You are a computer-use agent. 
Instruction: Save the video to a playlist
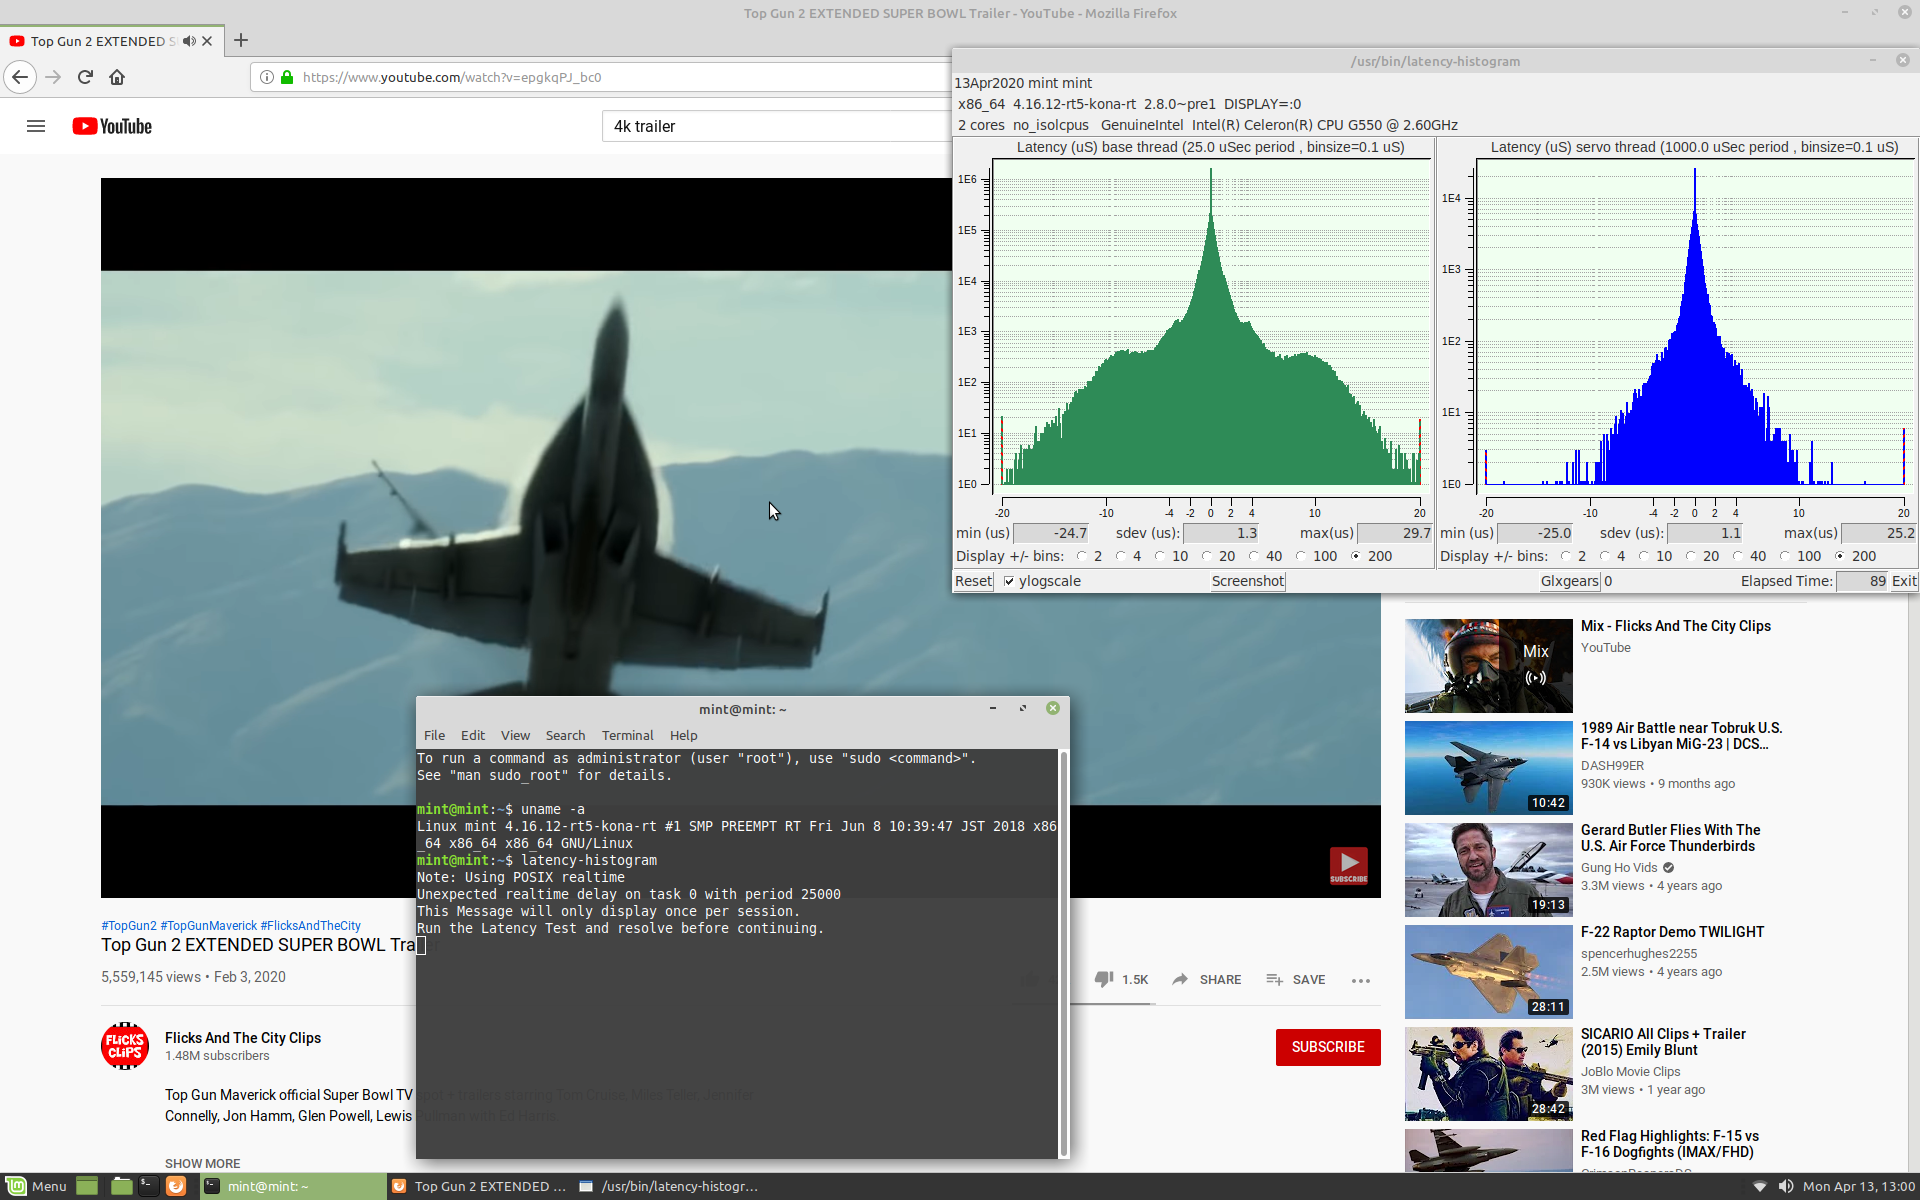1296,979
